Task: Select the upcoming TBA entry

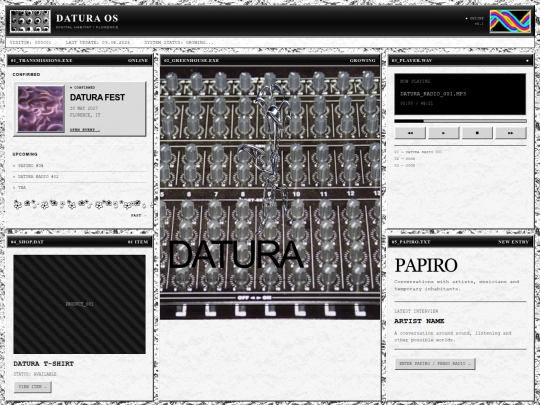Action: (x=80, y=188)
